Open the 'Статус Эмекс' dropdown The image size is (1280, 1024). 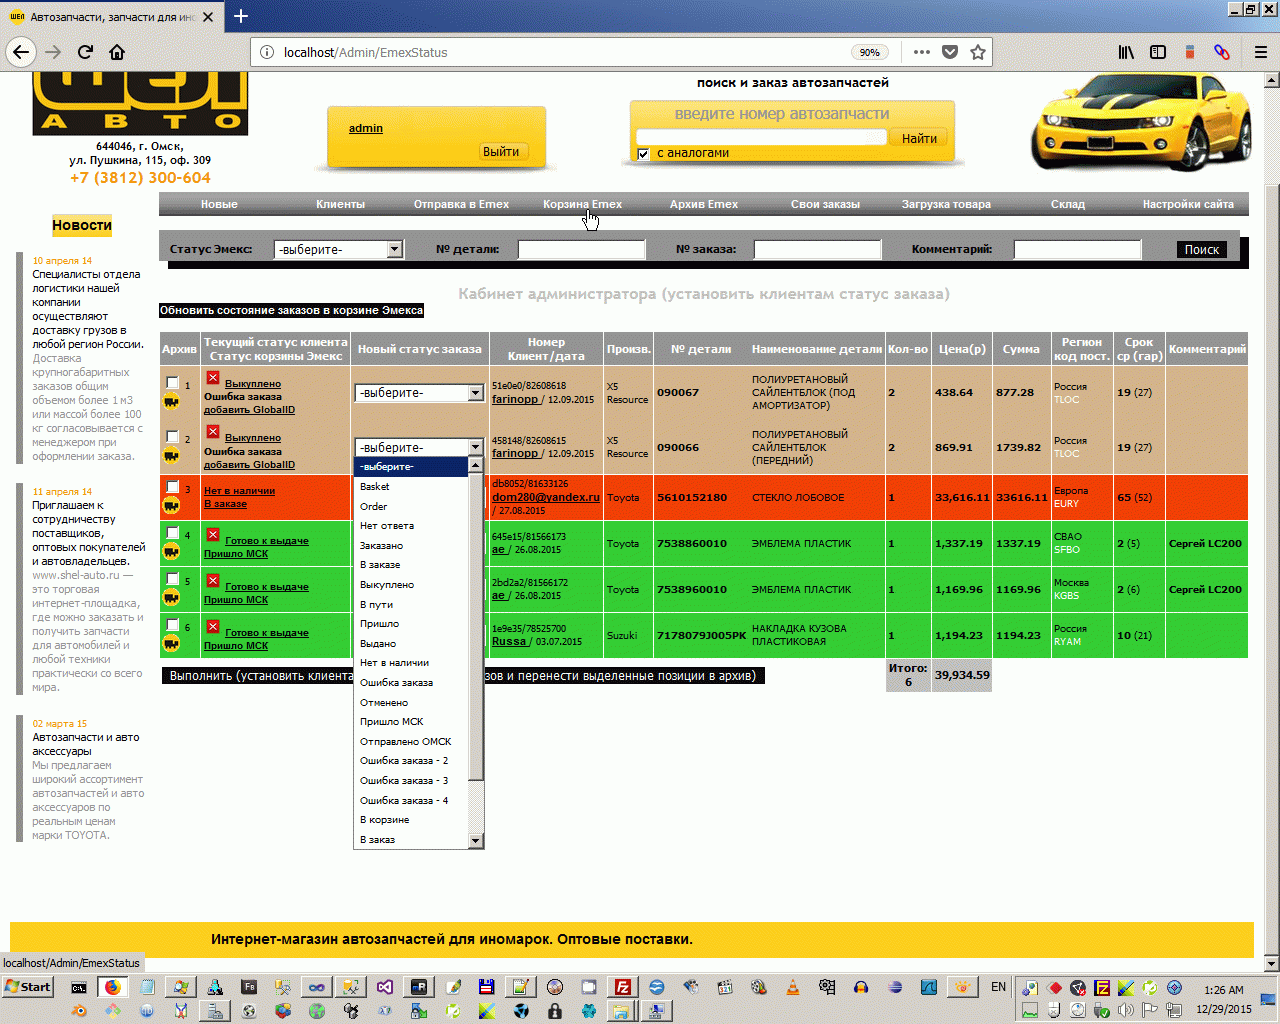pos(338,249)
